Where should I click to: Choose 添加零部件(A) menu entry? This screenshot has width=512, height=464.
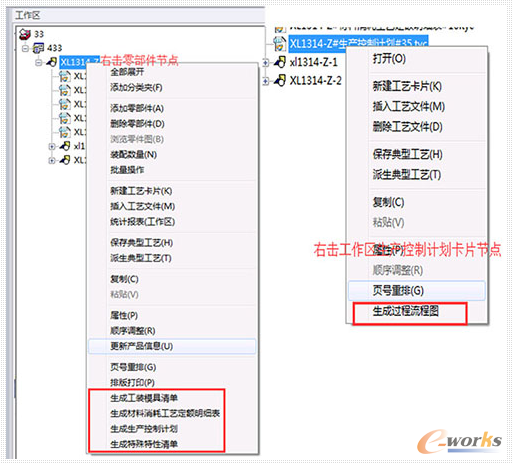(x=137, y=108)
